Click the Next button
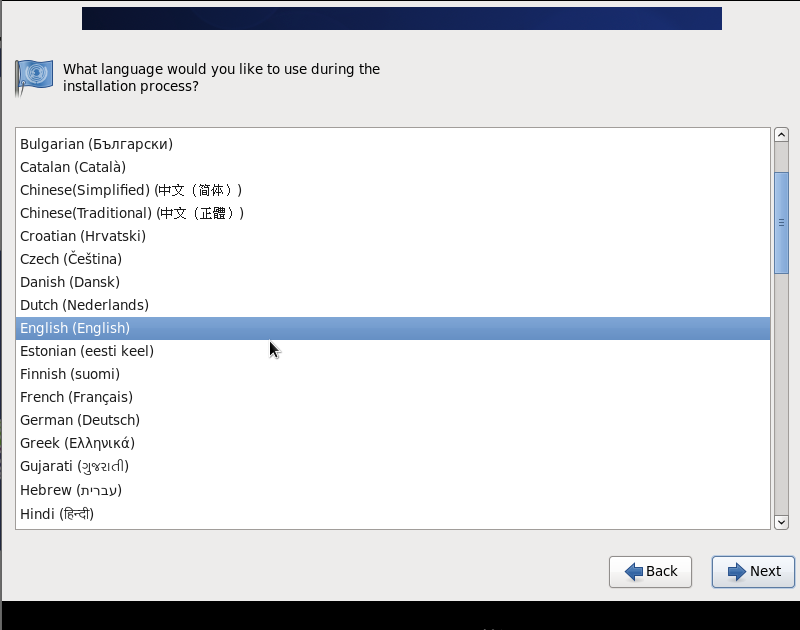 pyautogui.click(x=753, y=572)
